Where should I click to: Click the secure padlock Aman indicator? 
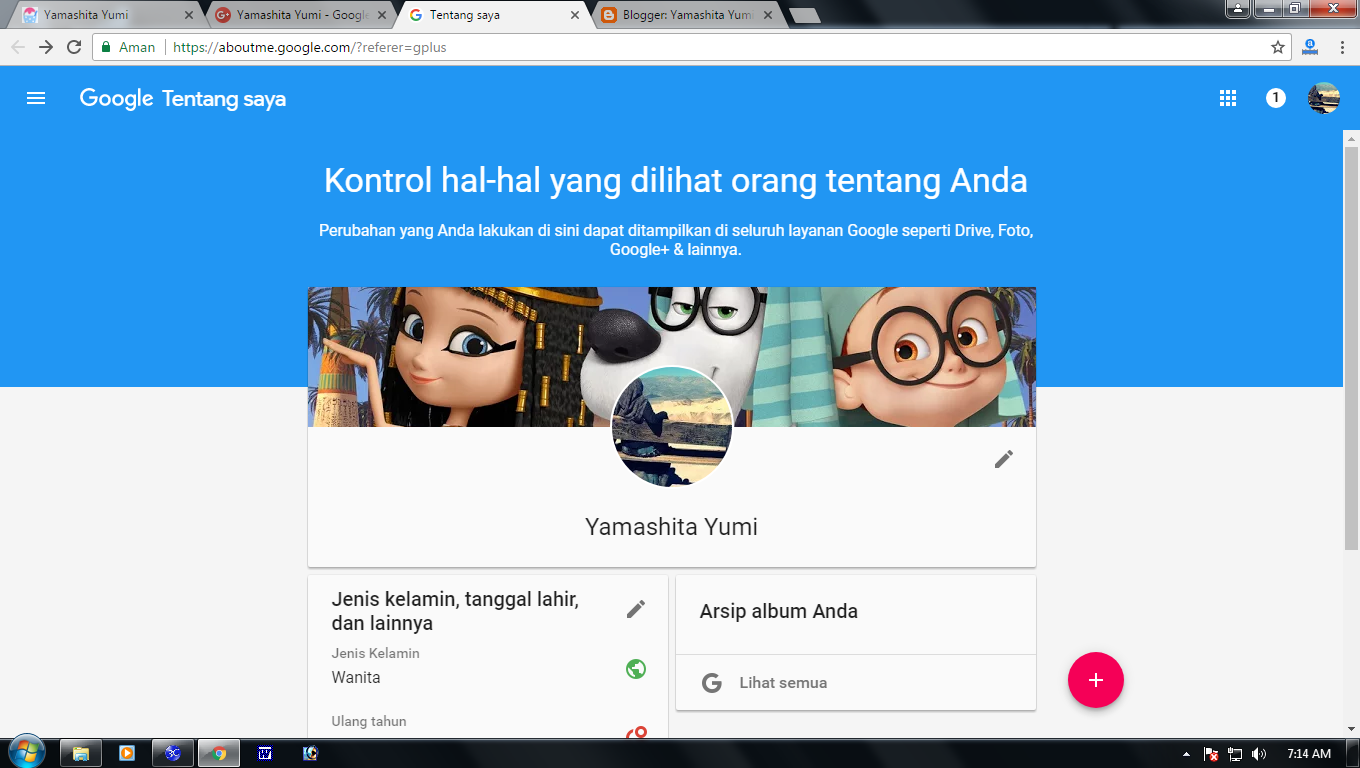[128, 47]
